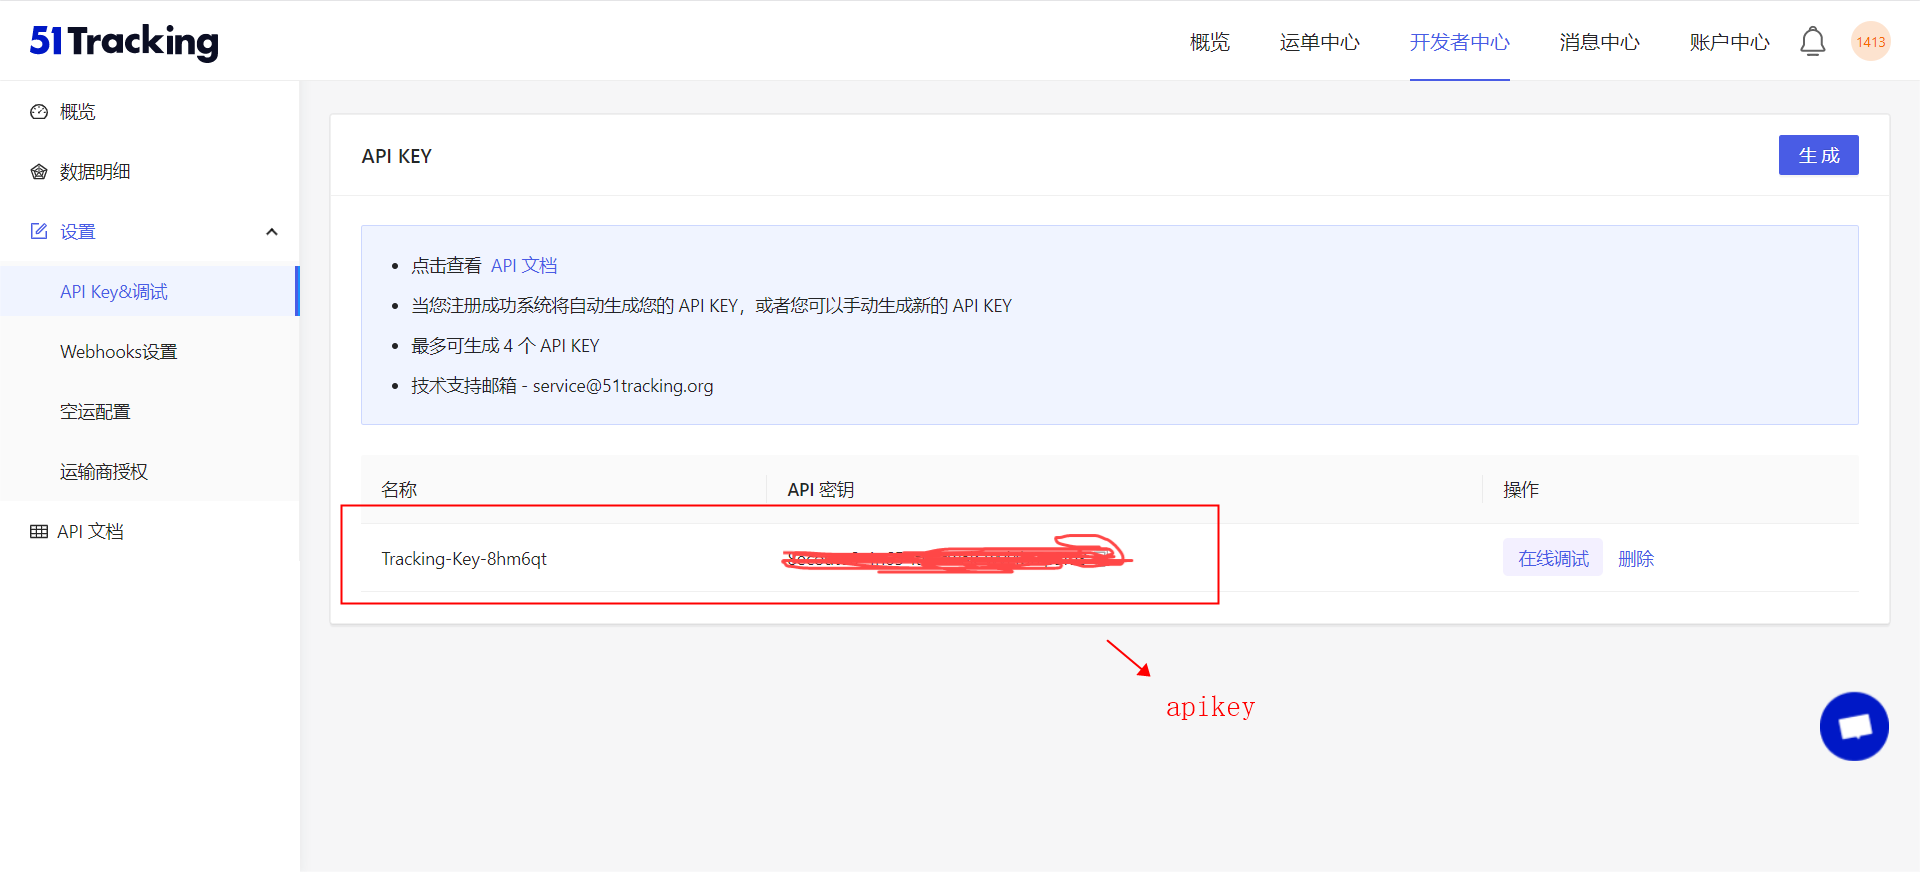Open the 1413 user avatar menu

tap(1870, 42)
